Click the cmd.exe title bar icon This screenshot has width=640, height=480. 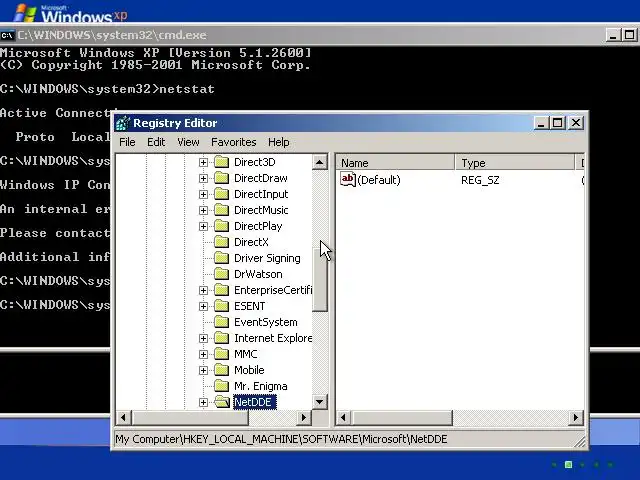coord(7,36)
